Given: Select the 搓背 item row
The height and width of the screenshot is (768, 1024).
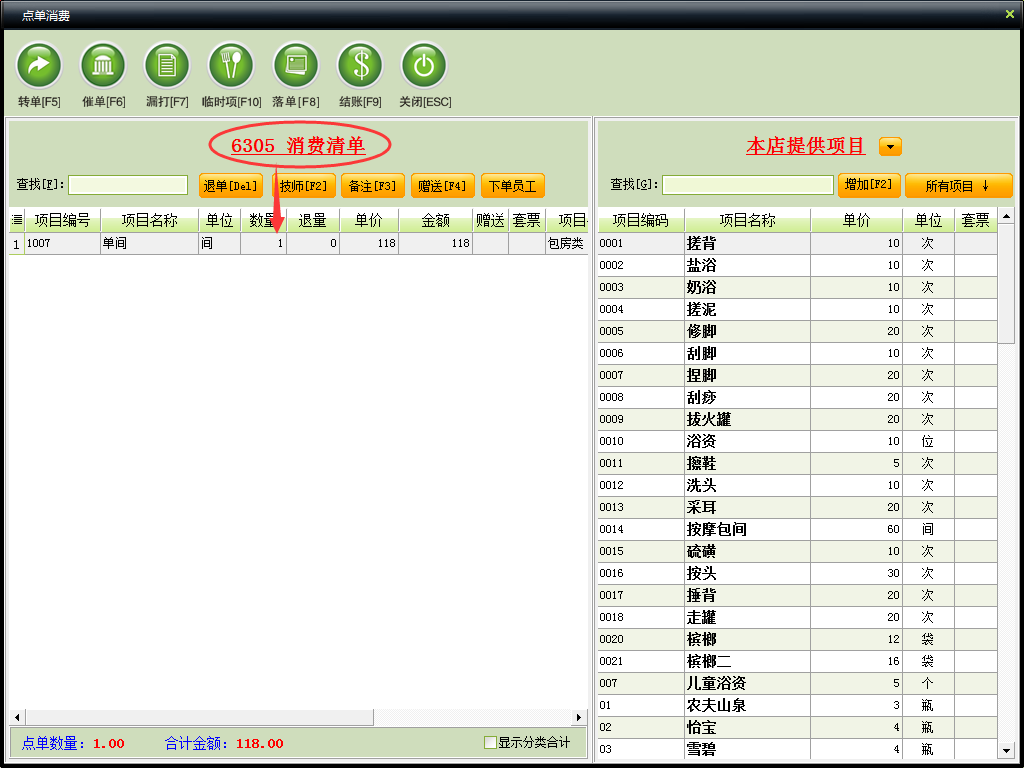Looking at the screenshot, I should pos(797,243).
